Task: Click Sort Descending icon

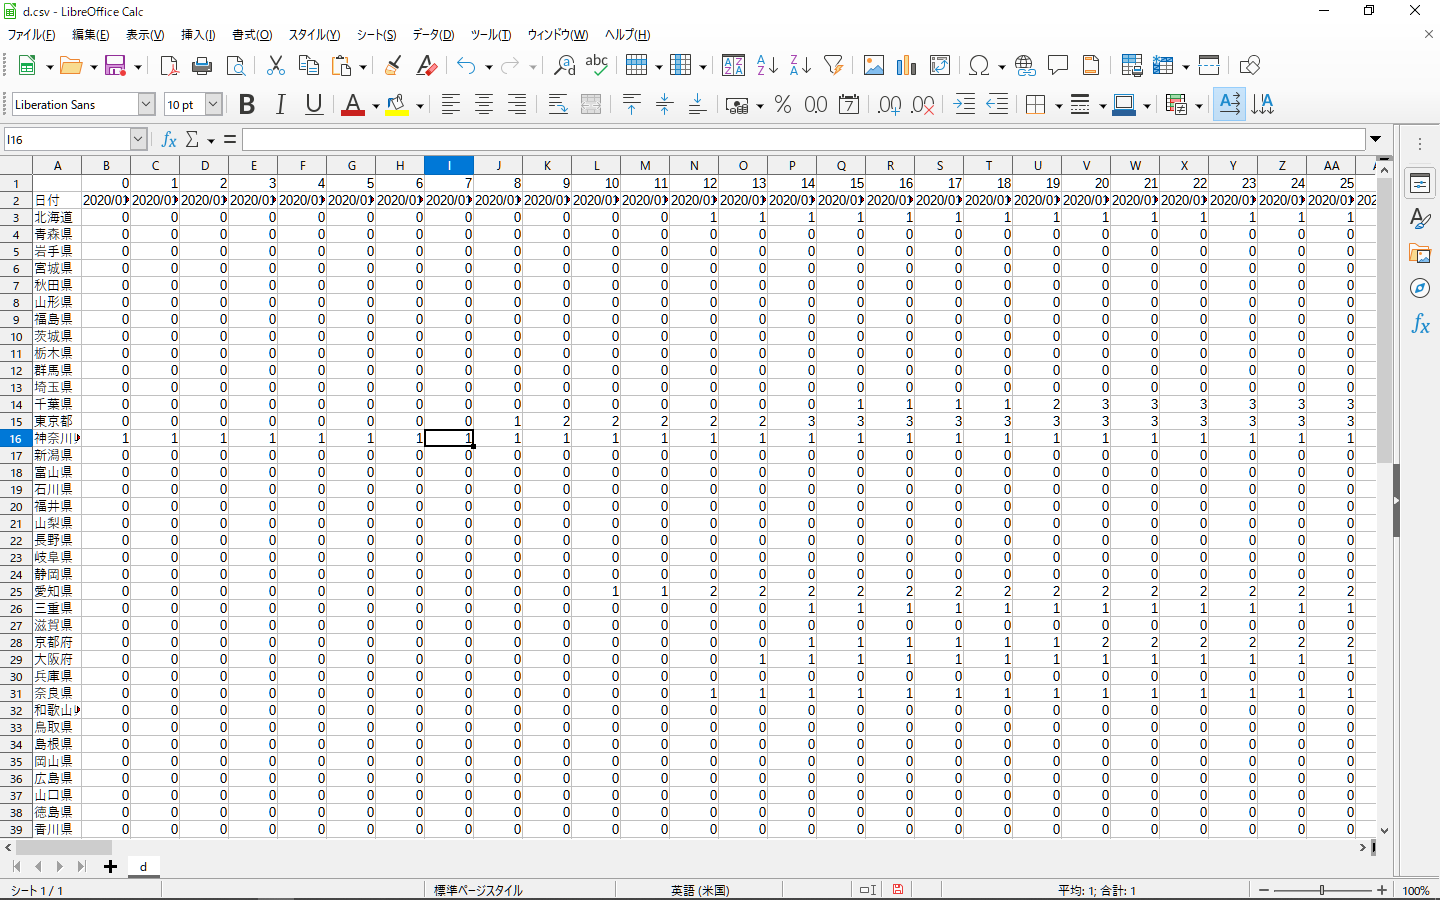Action: coord(800,66)
